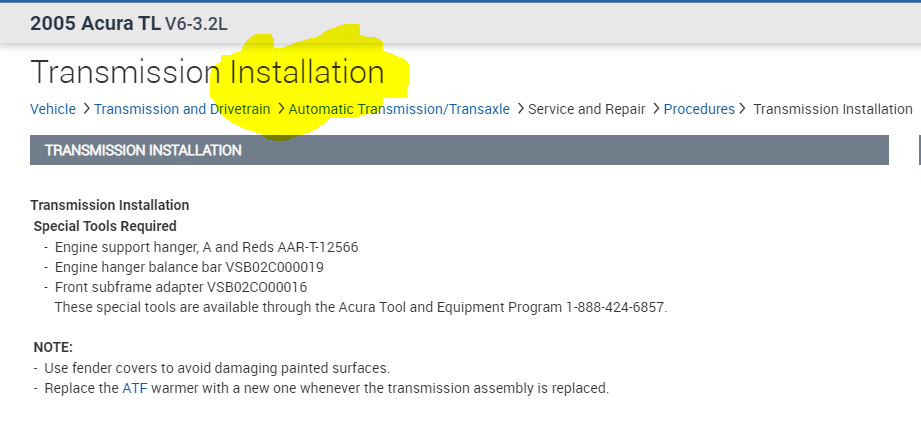Click the final Transmission Installation breadcrumb item
Viewport: 921px width, 428px height.
832,109
